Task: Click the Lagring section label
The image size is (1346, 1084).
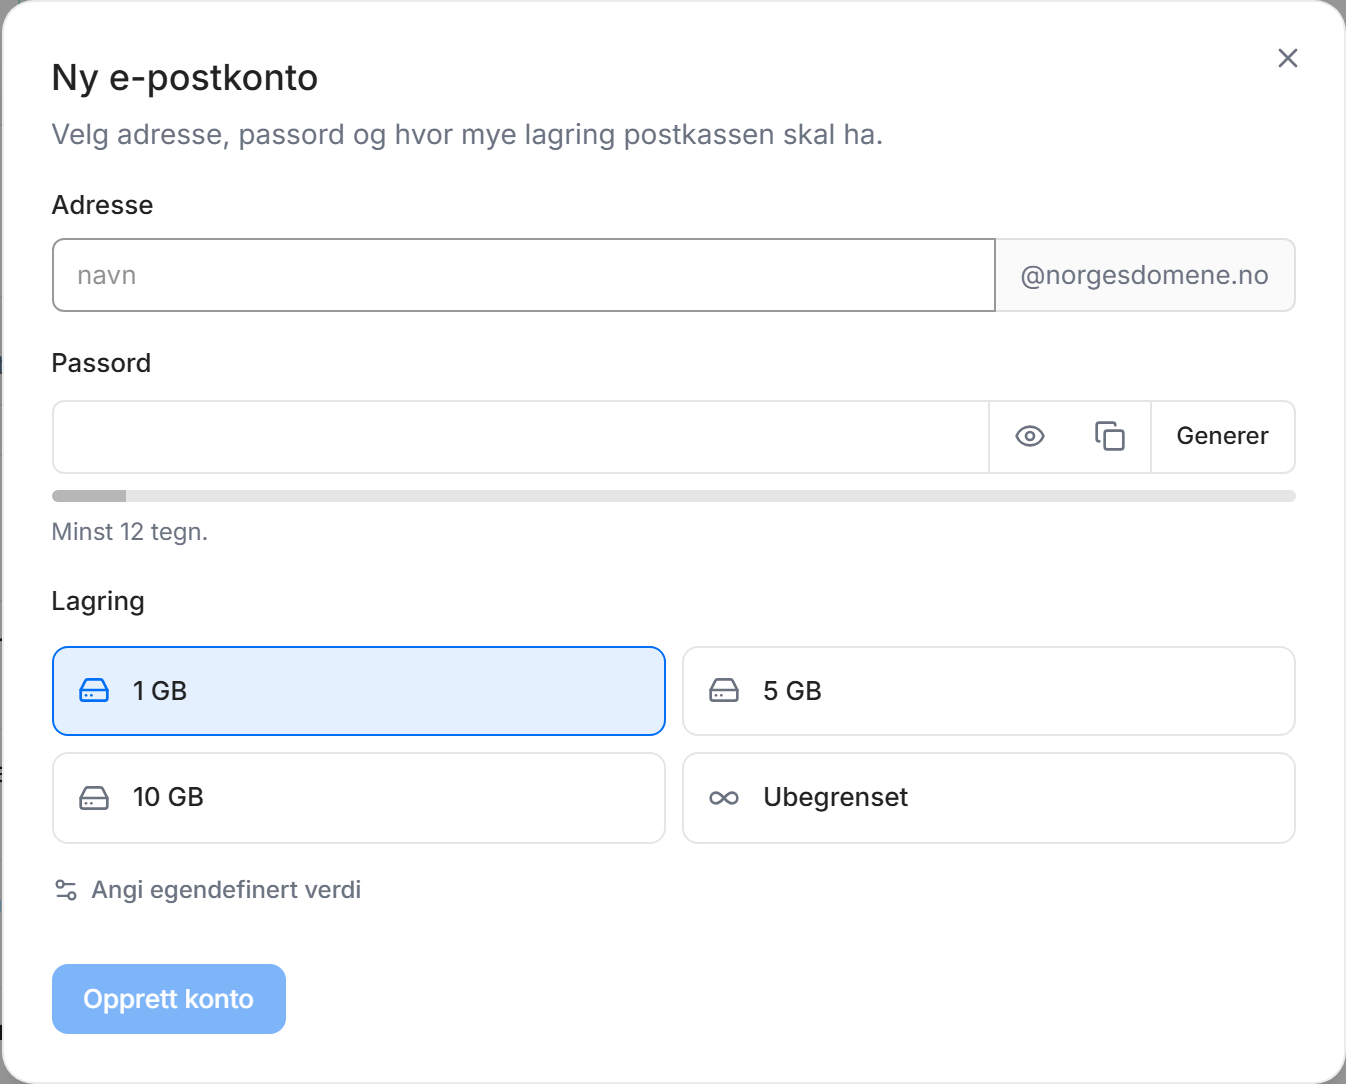Action: point(98,601)
